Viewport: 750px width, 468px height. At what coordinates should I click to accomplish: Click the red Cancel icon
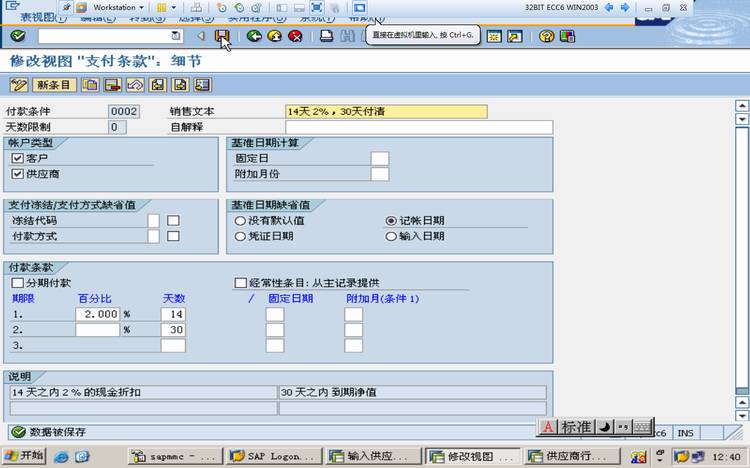pyautogui.click(x=295, y=36)
